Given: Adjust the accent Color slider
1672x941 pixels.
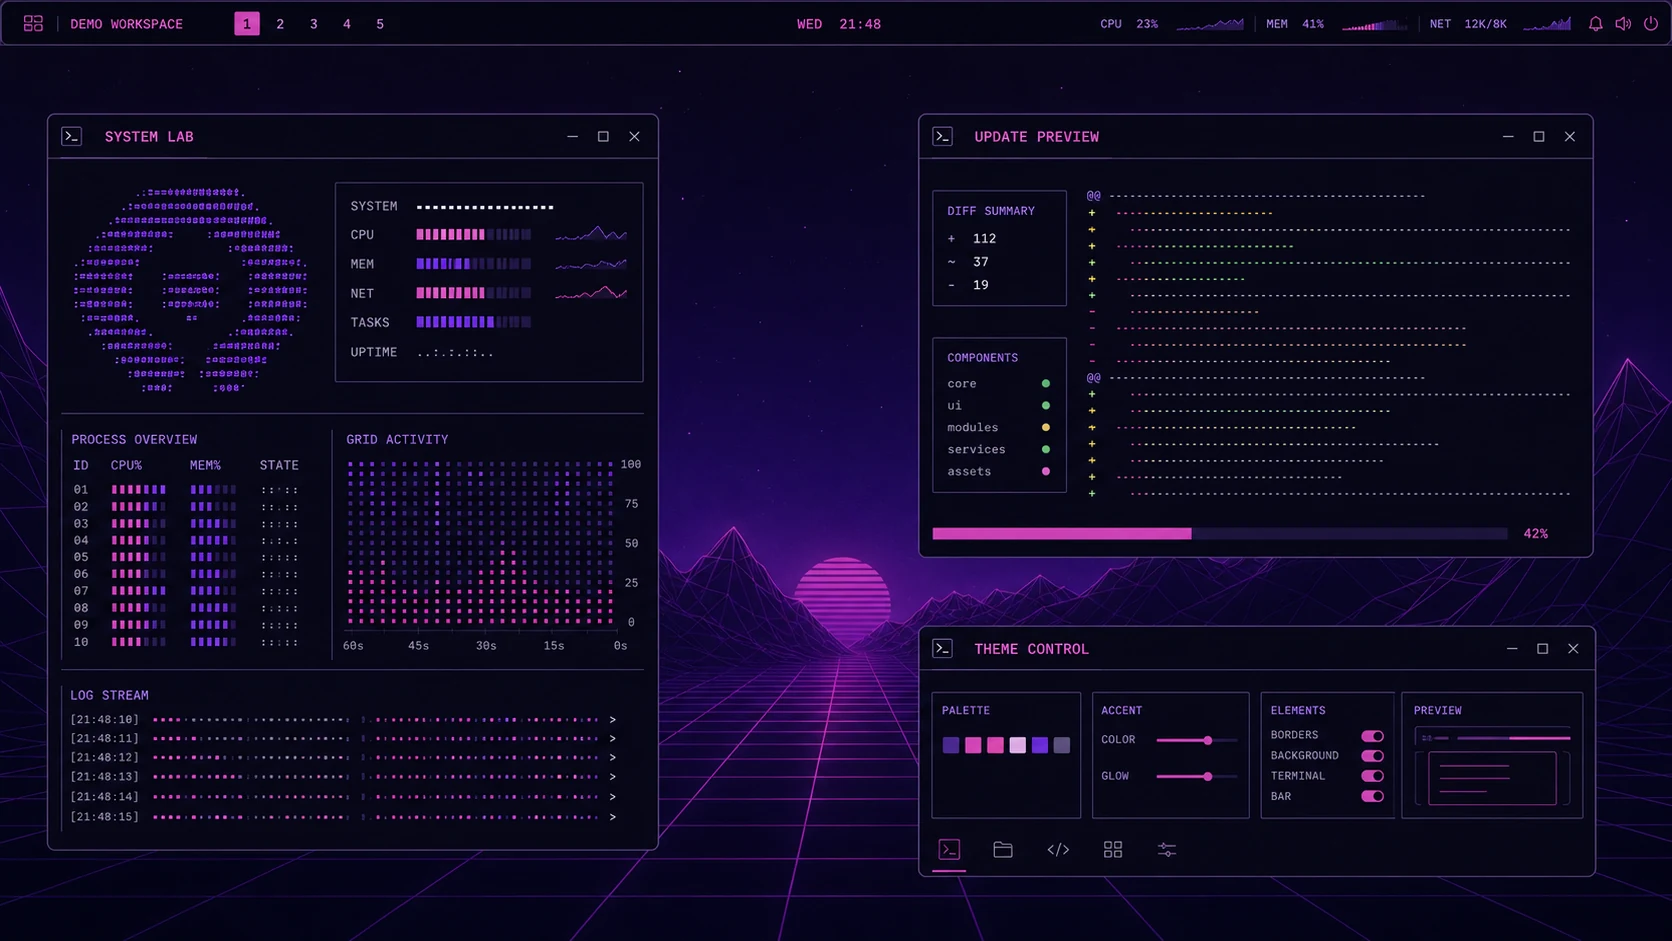Looking at the screenshot, I should pyautogui.click(x=1197, y=740).
